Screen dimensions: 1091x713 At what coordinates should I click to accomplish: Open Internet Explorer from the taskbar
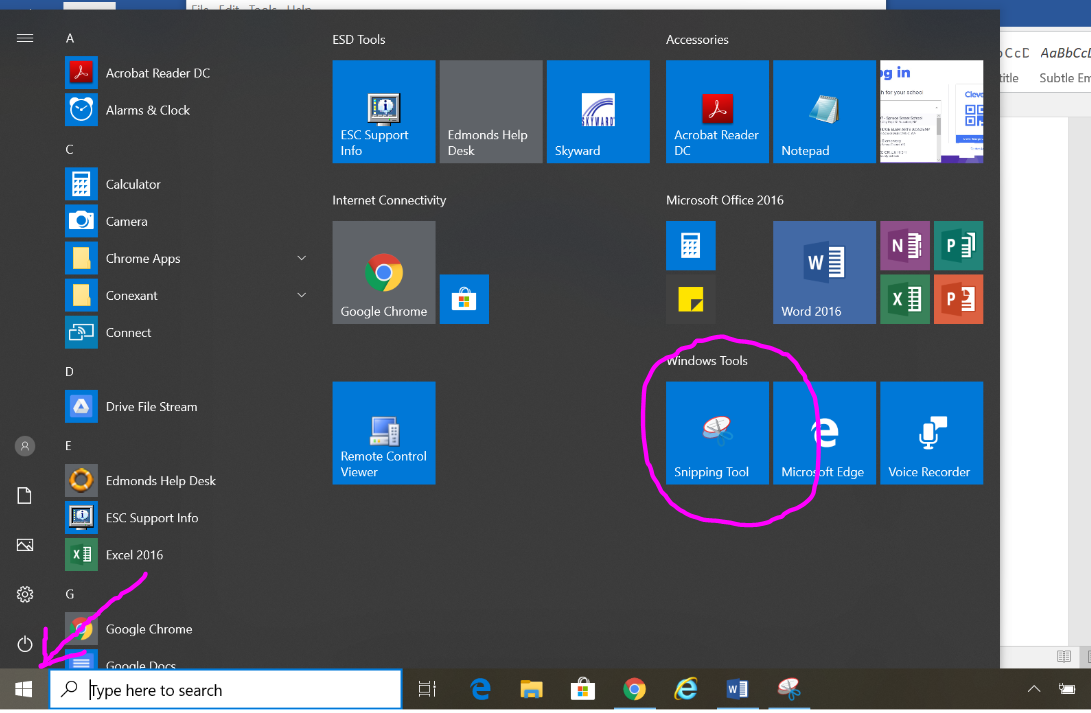click(686, 689)
